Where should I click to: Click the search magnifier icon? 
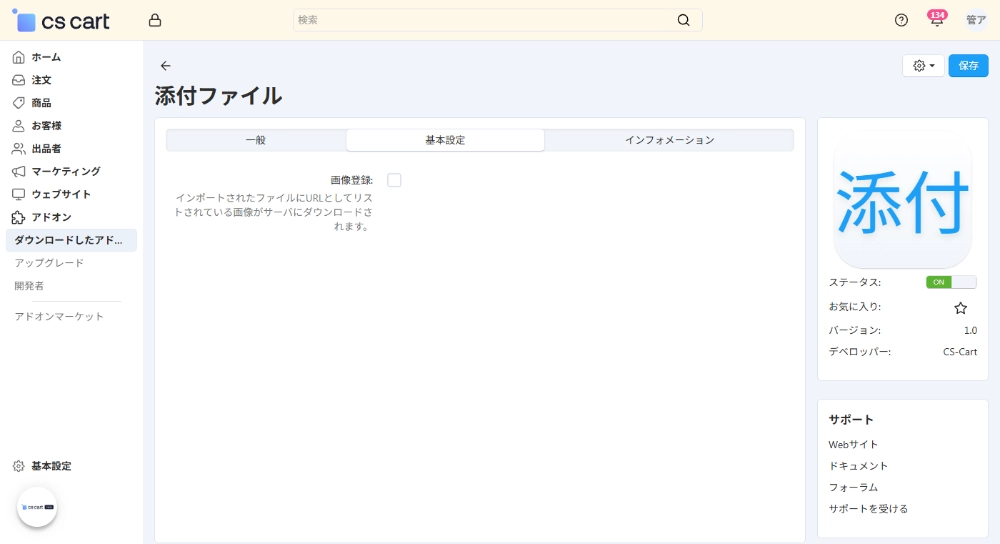683,20
